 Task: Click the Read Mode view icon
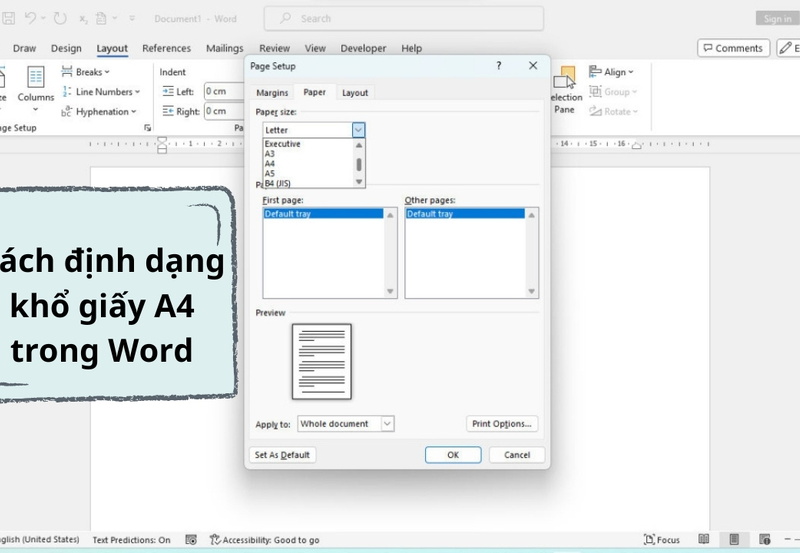pos(704,539)
